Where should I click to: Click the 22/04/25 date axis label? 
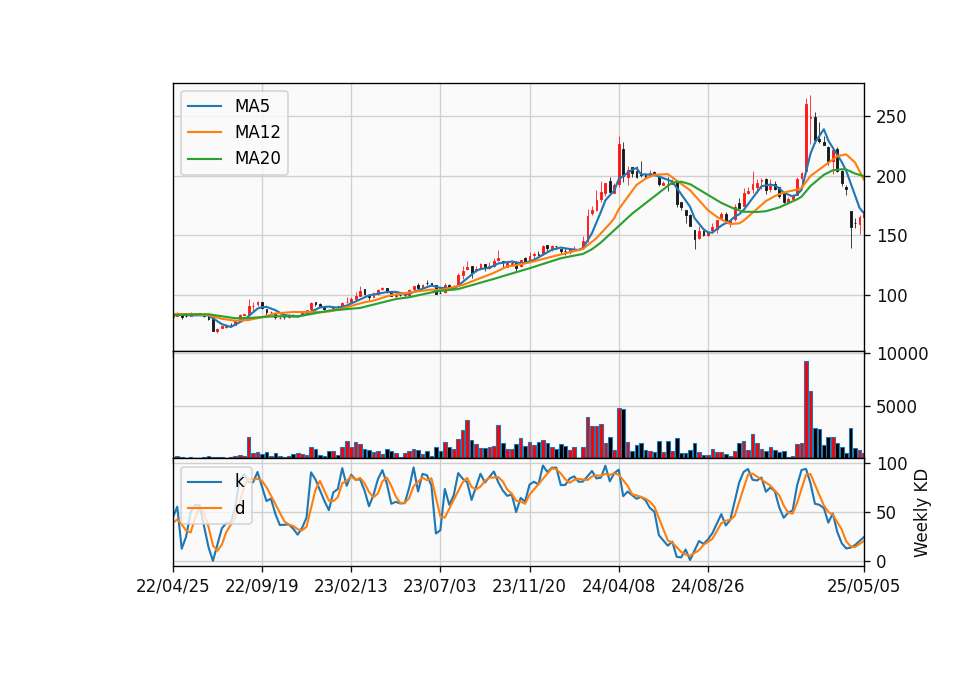coord(173,587)
